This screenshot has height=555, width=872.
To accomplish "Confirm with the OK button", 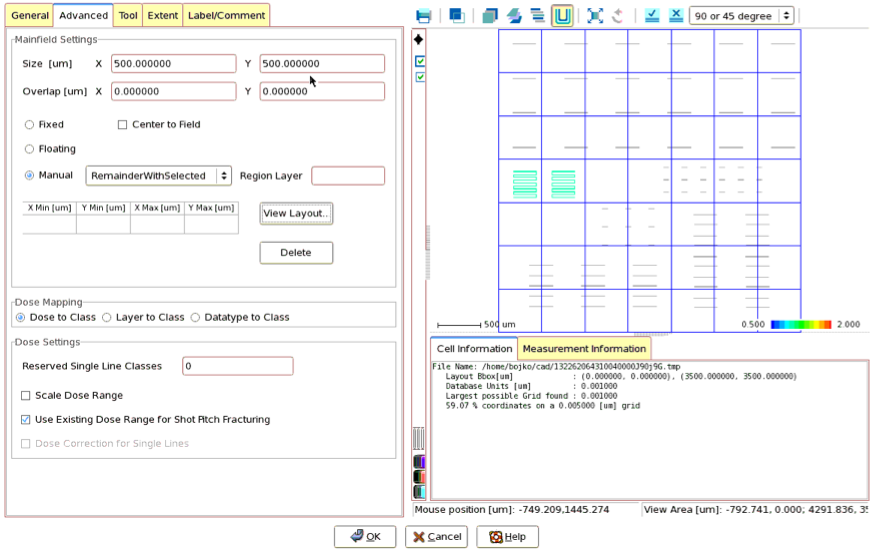I will (365, 537).
